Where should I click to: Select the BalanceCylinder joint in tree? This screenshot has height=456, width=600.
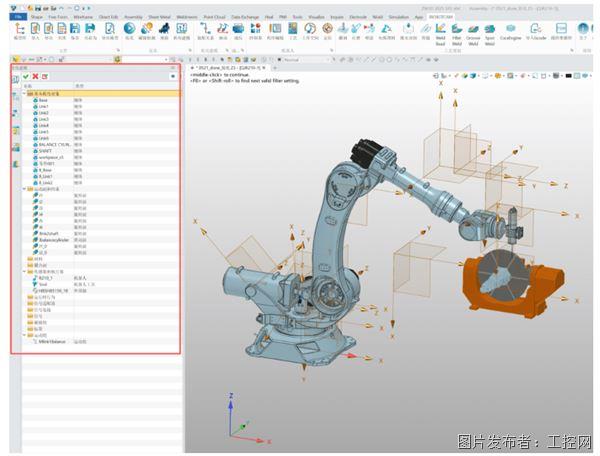point(54,240)
